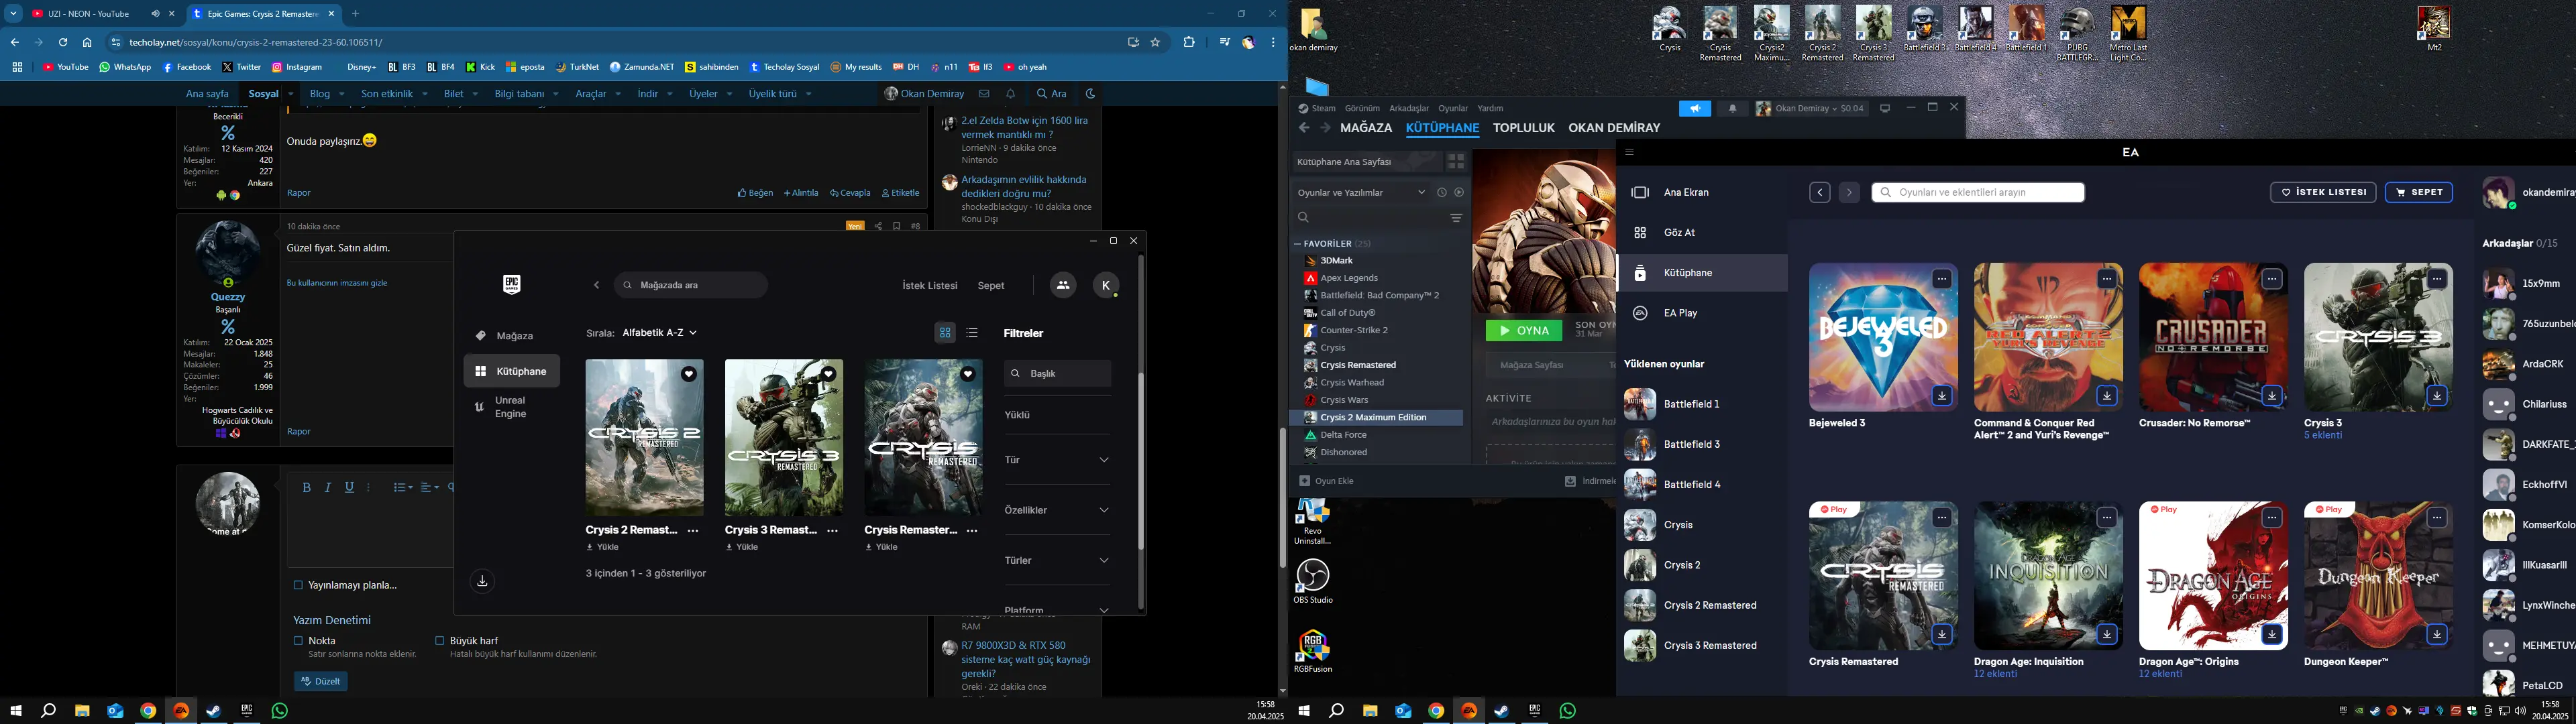Favorite heart on Crysis 3 Remastered card
The height and width of the screenshot is (724, 2576).
click(828, 374)
